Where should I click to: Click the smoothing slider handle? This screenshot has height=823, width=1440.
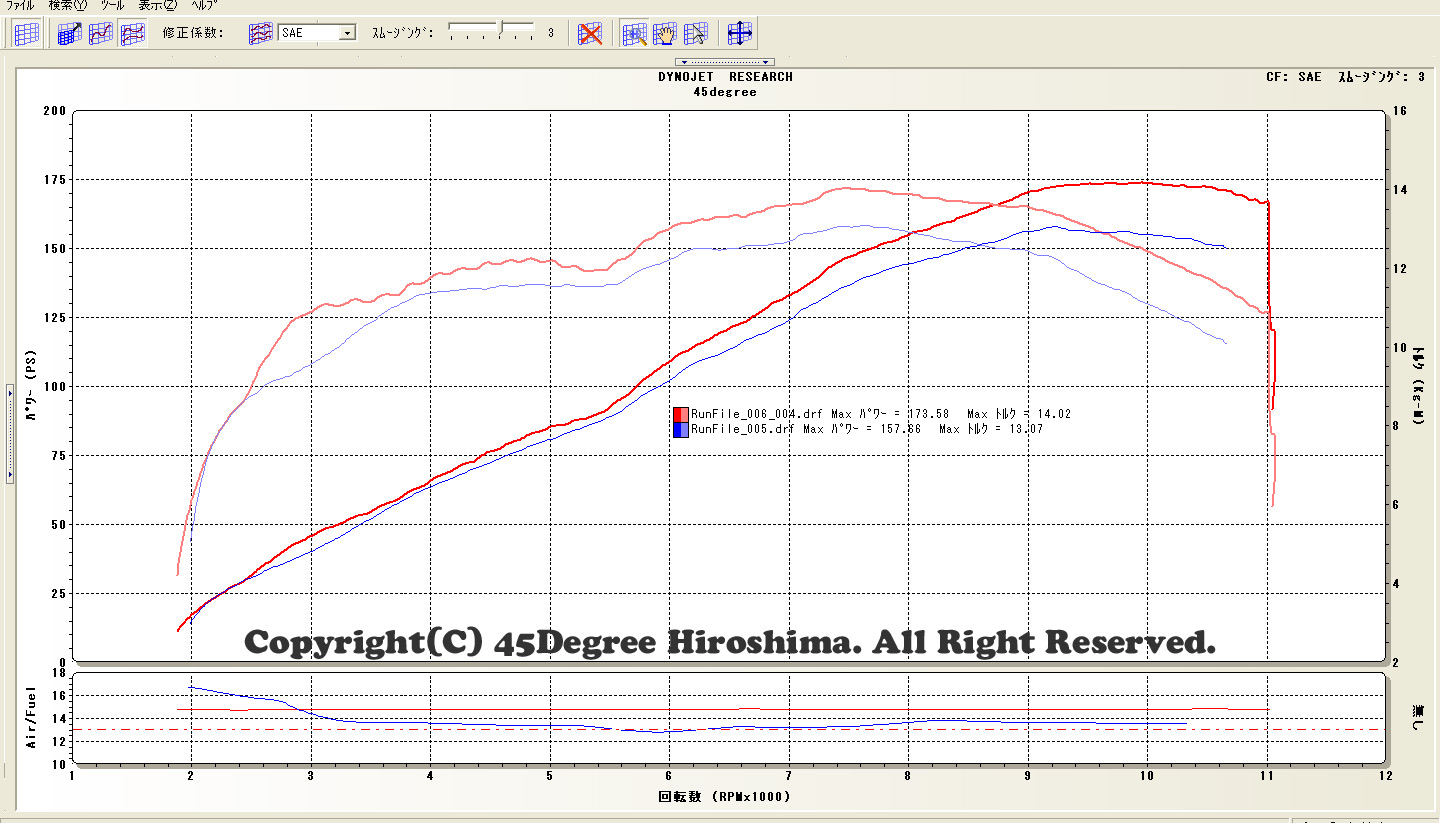502,27
